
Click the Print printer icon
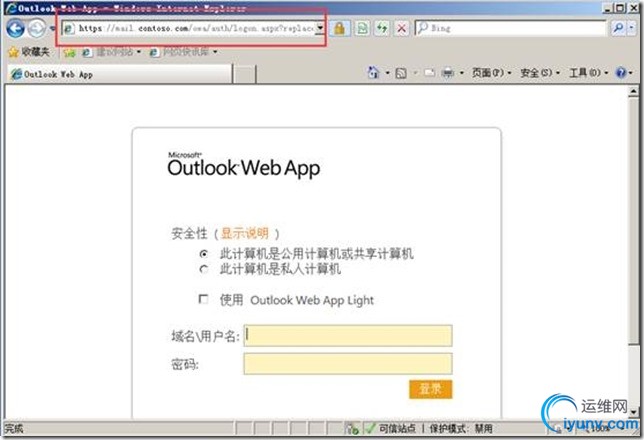pos(448,73)
